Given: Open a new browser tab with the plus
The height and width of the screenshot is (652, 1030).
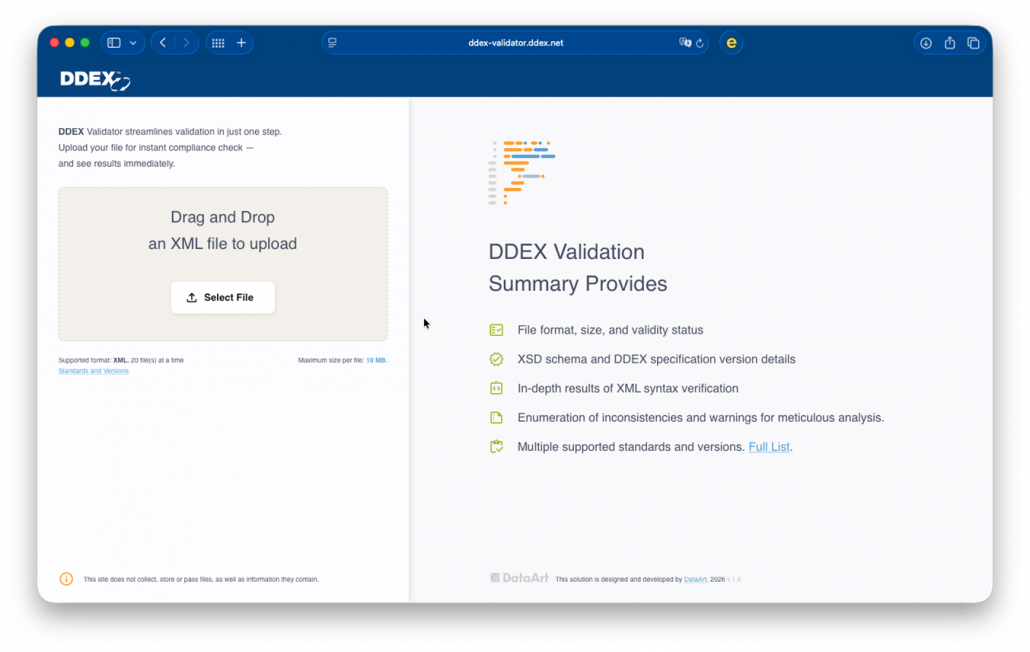Looking at the screenshot, I should click(x=241, y=42).
